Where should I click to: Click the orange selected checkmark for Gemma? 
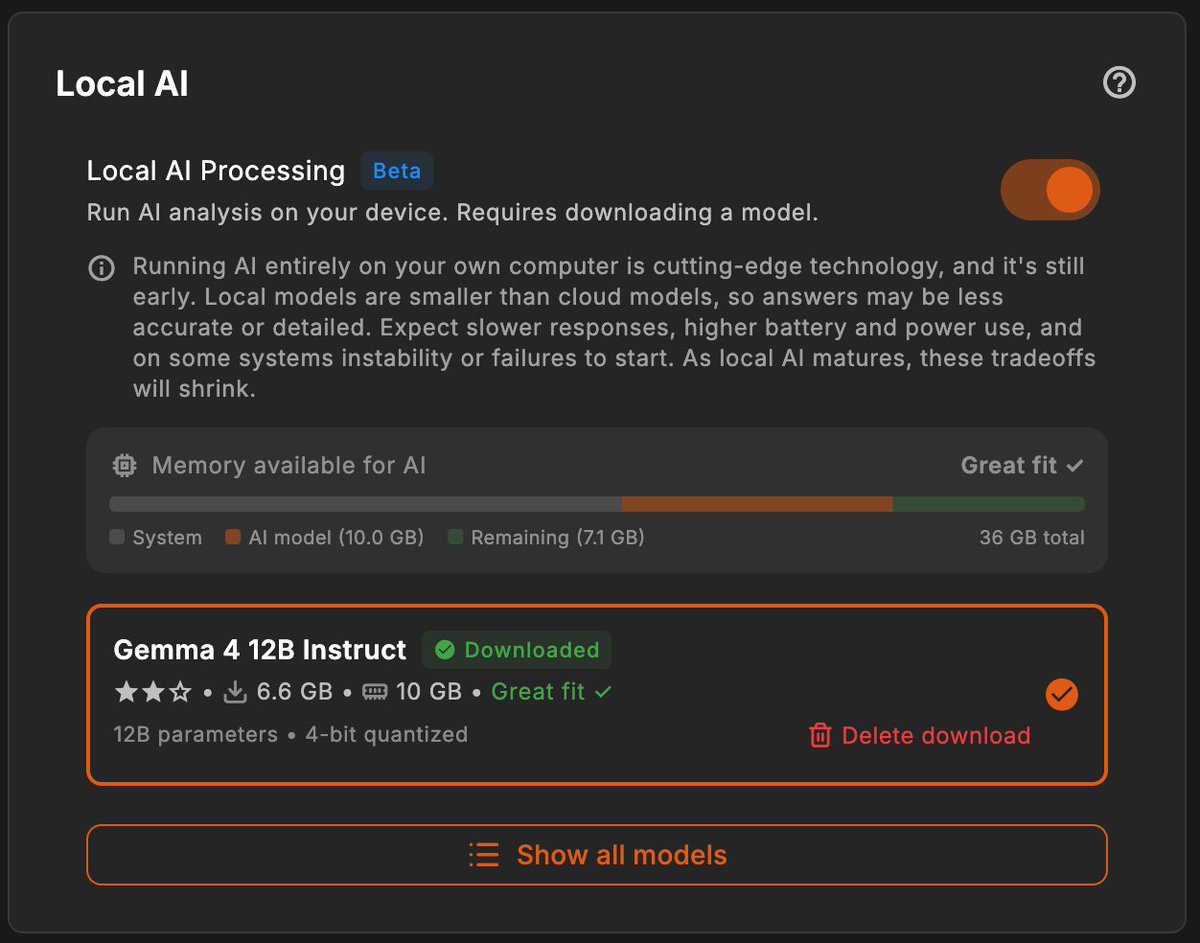(1062, 694)
